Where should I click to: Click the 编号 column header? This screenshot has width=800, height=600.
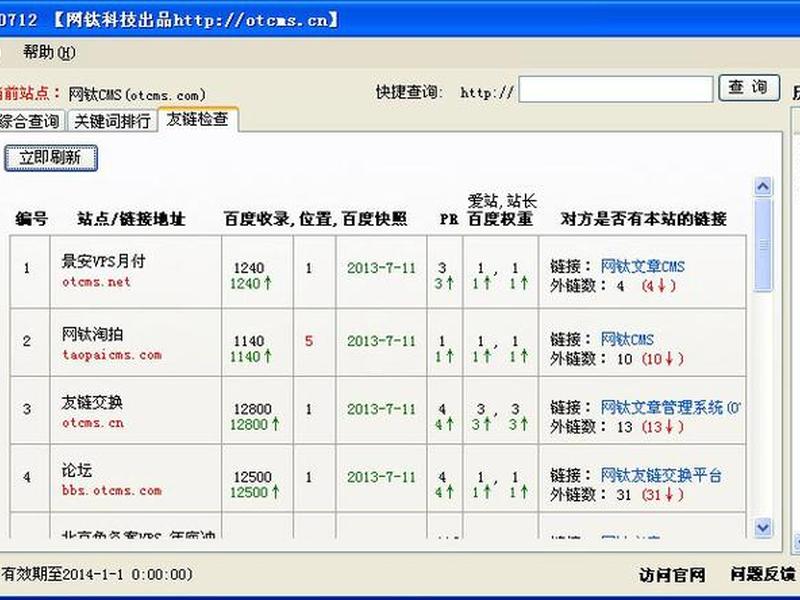(x=31, y=219)
